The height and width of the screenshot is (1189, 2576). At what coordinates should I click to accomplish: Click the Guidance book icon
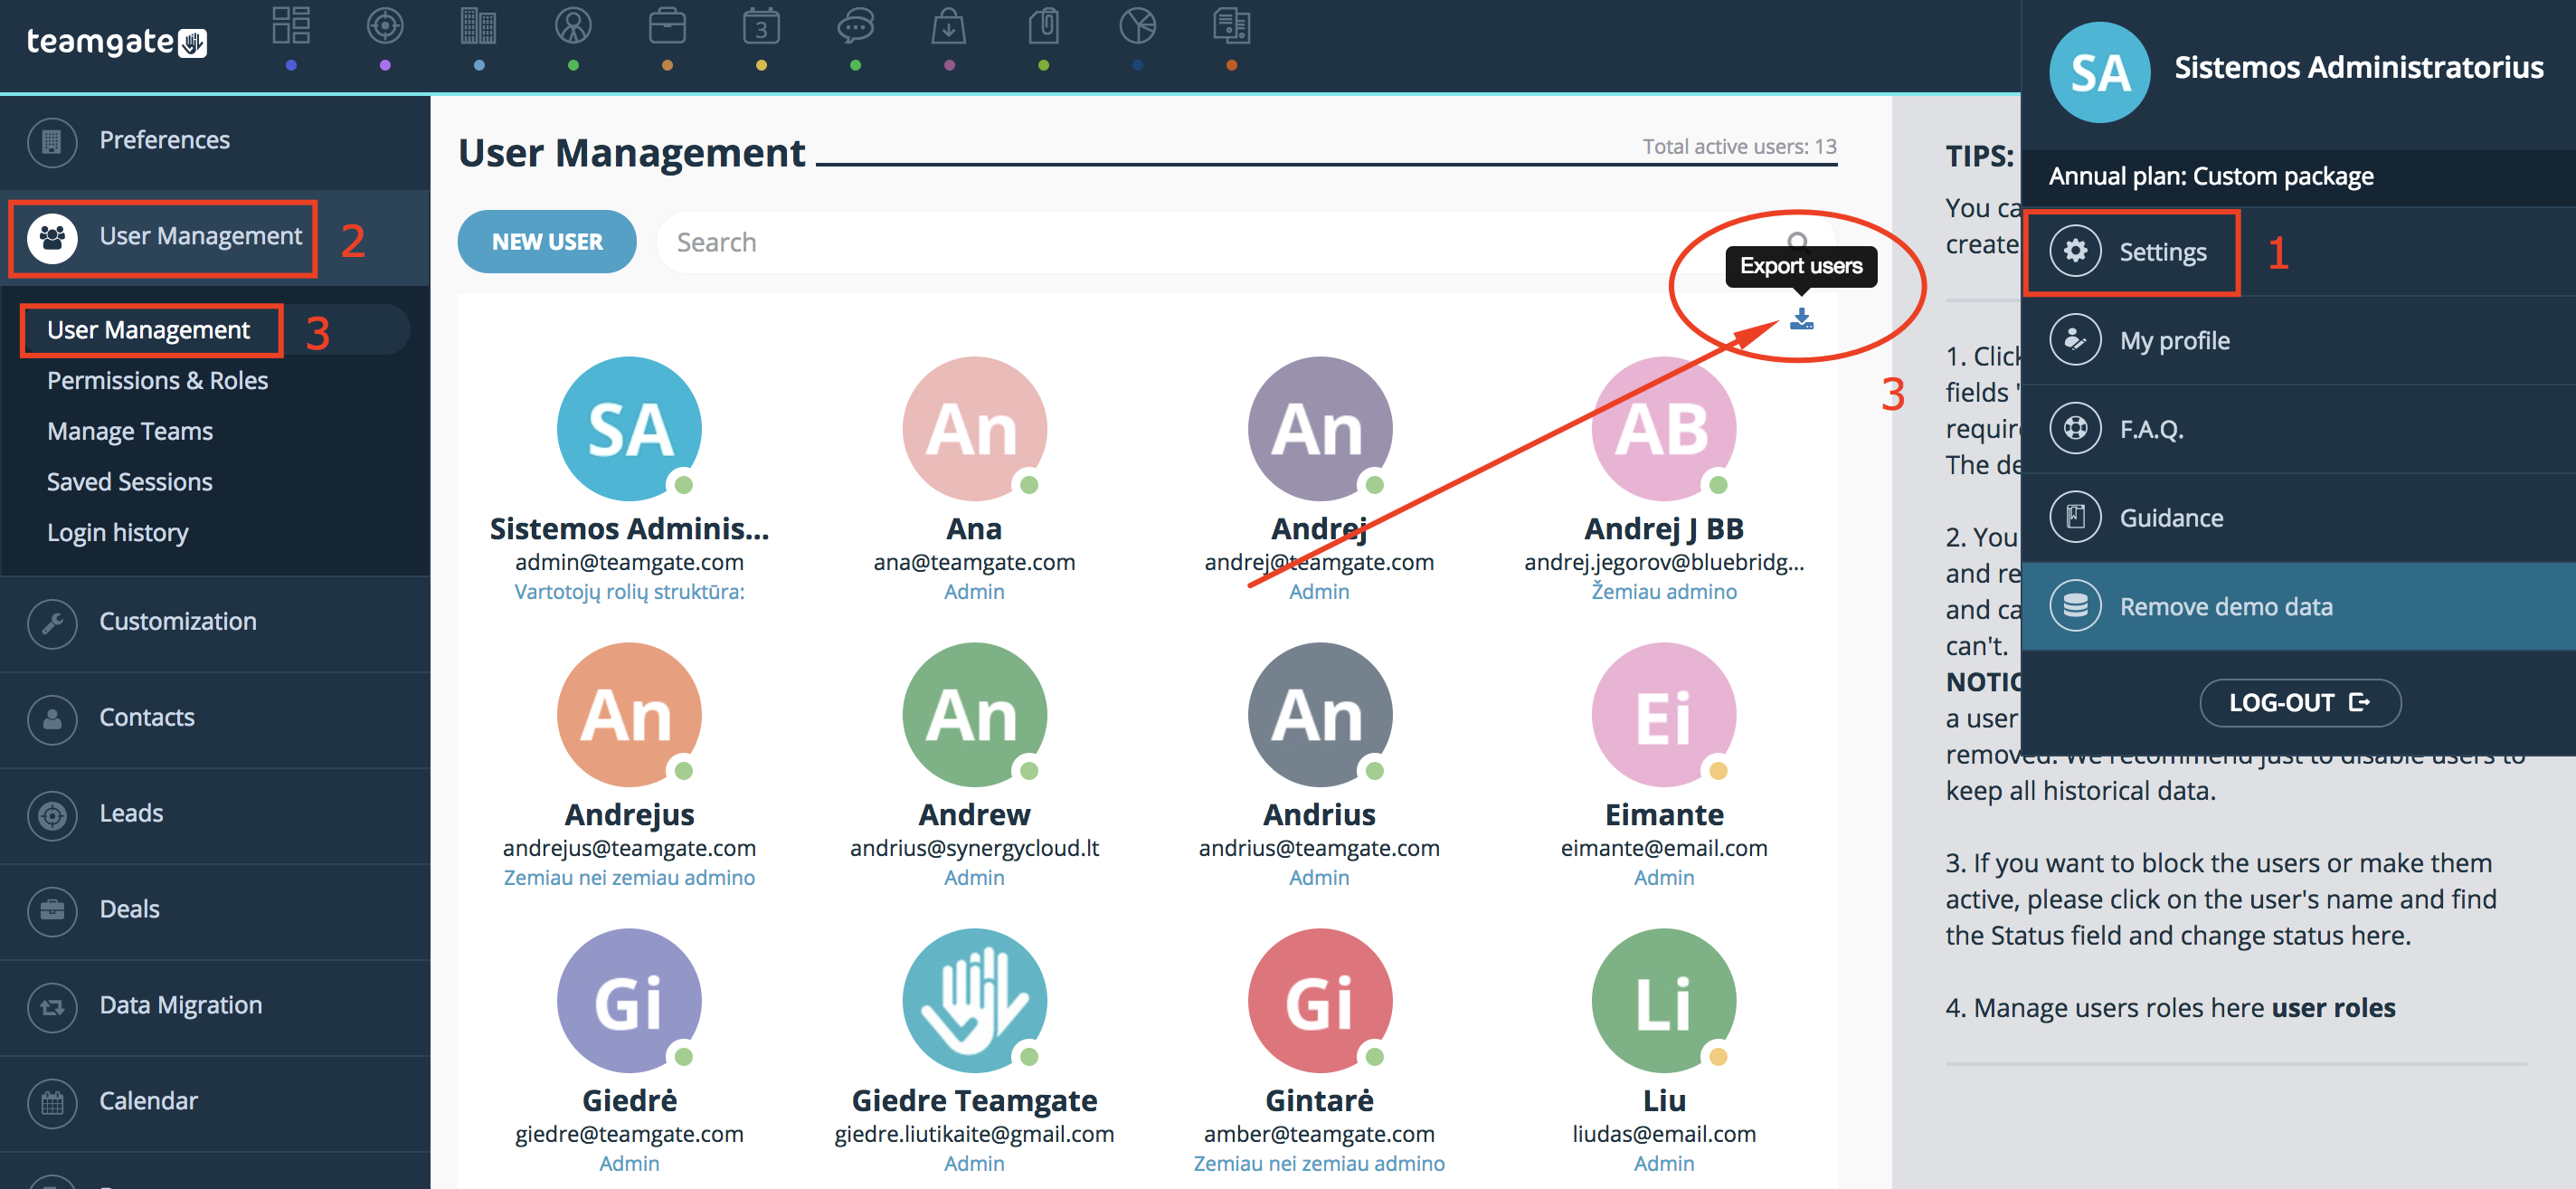point(2075,517)
